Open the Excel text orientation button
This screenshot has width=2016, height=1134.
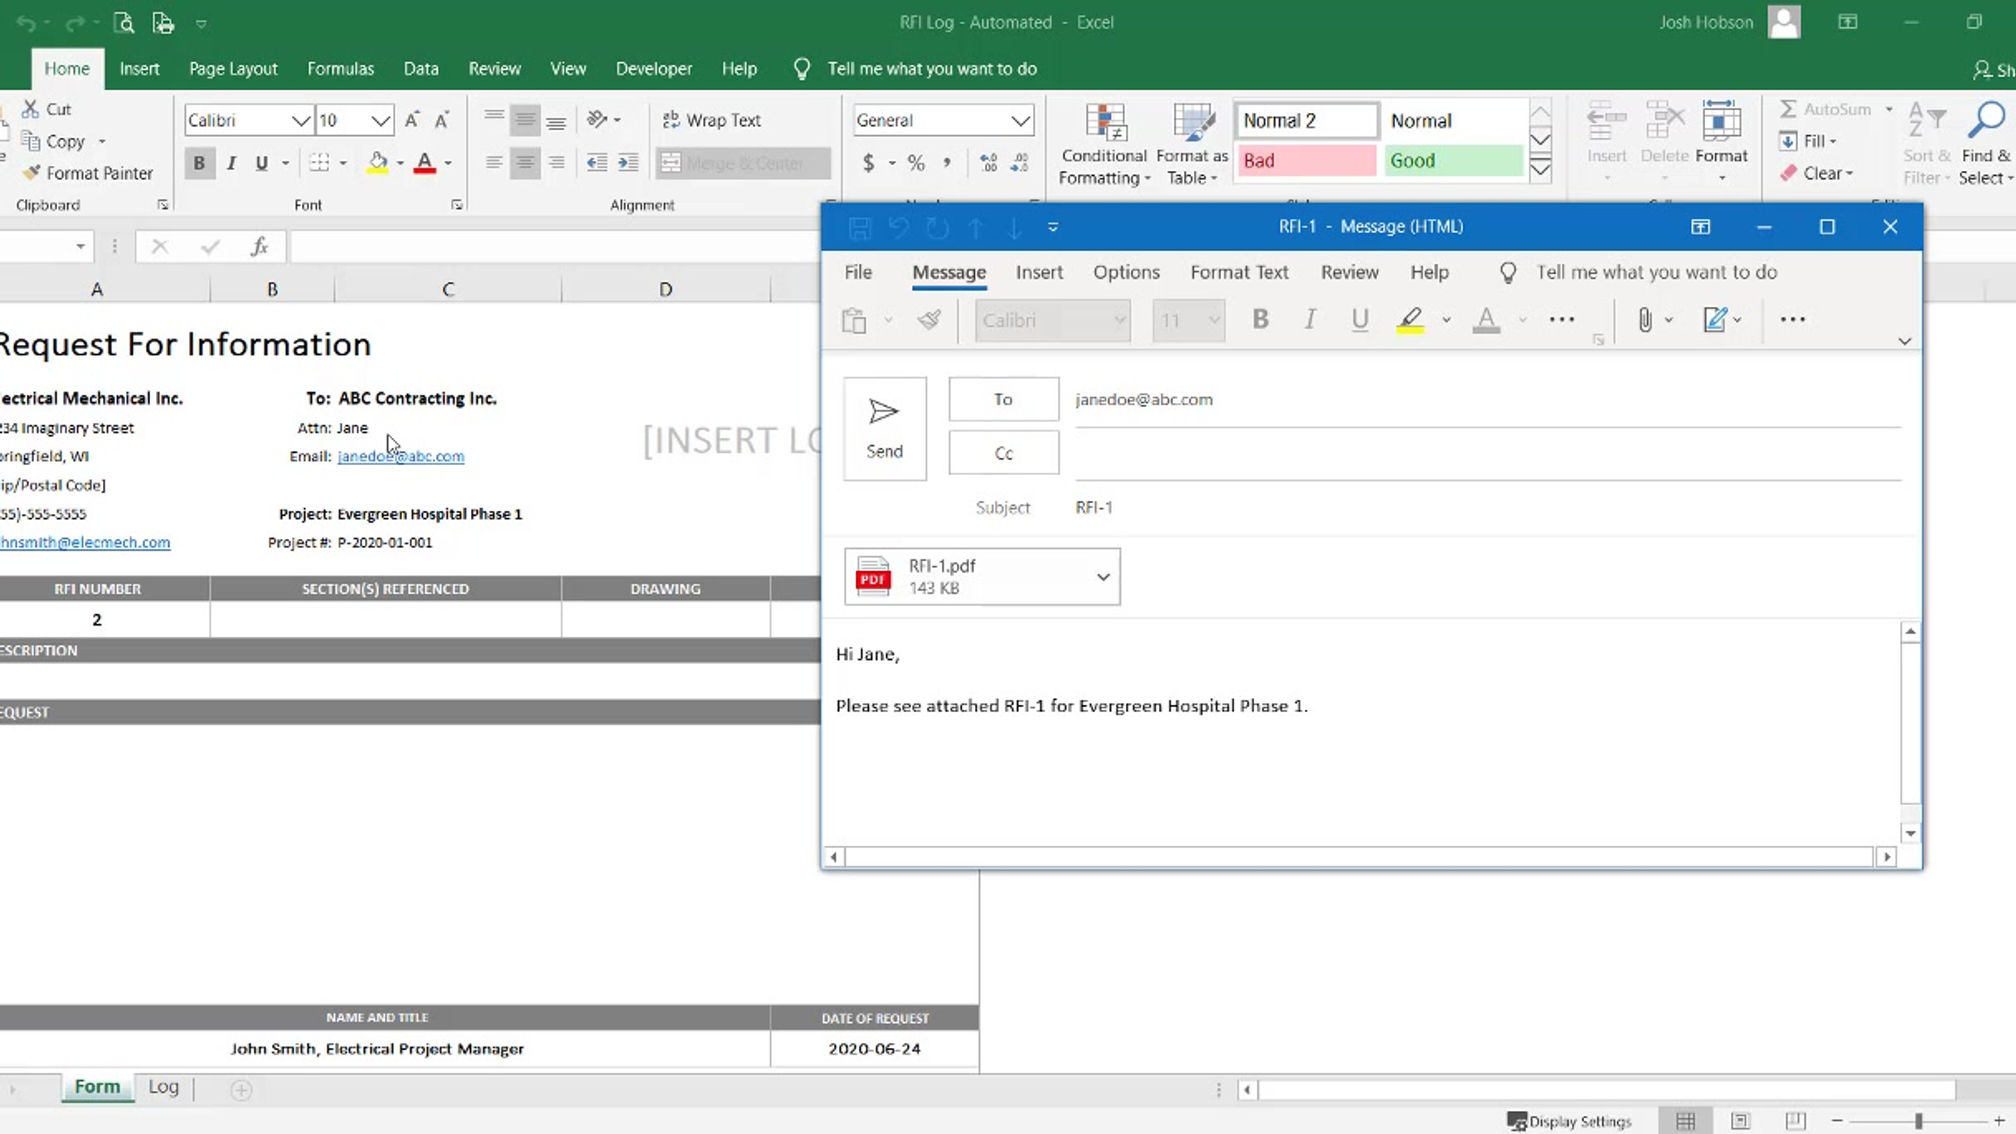(598, 120)
